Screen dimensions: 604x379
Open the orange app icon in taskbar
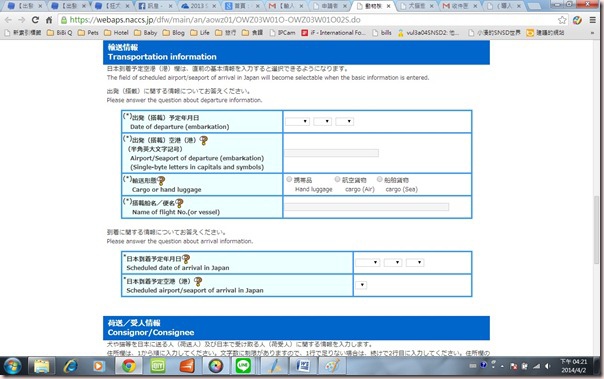coord(187,366)
